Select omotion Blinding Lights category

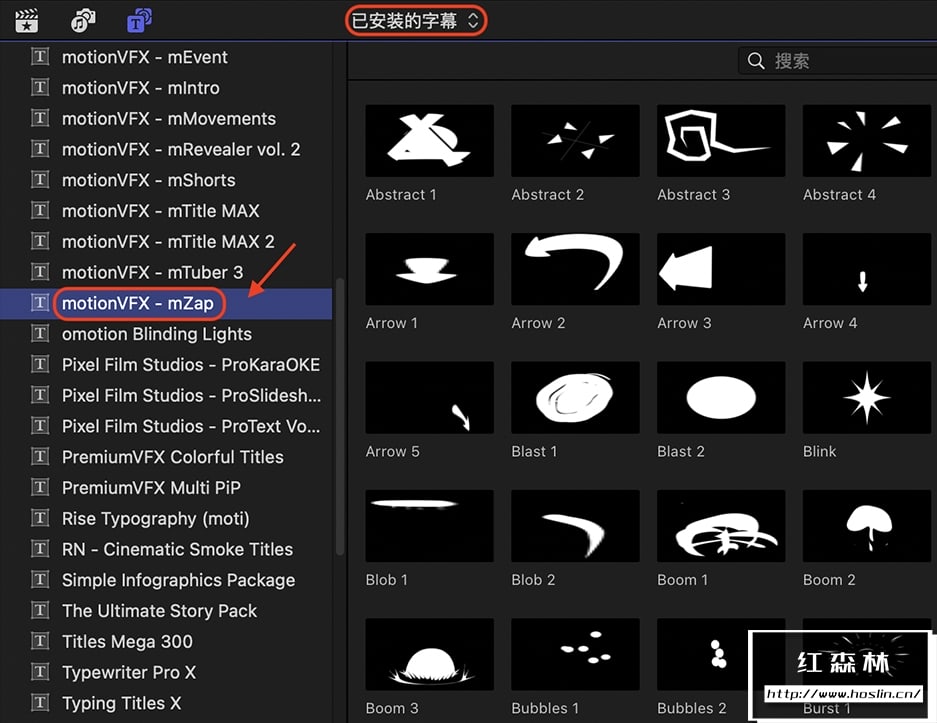coord(166,333)
